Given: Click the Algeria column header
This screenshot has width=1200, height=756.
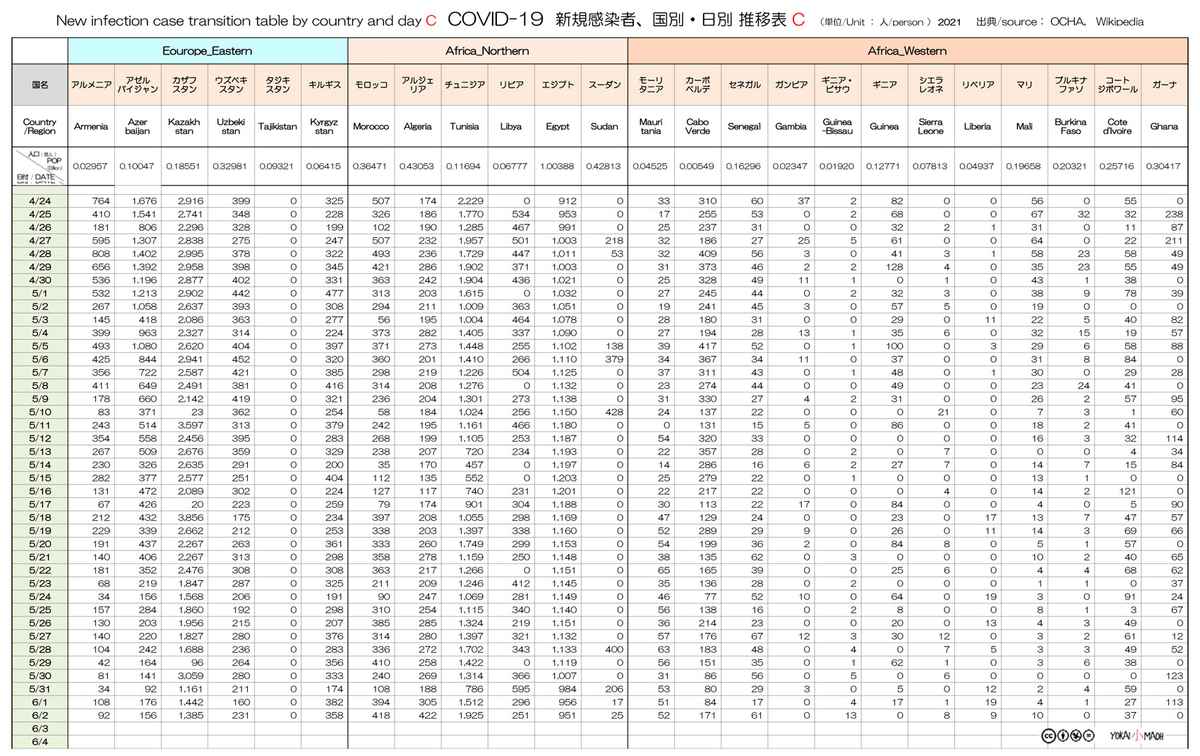Looking at the screenshot, I should [418, 127].
